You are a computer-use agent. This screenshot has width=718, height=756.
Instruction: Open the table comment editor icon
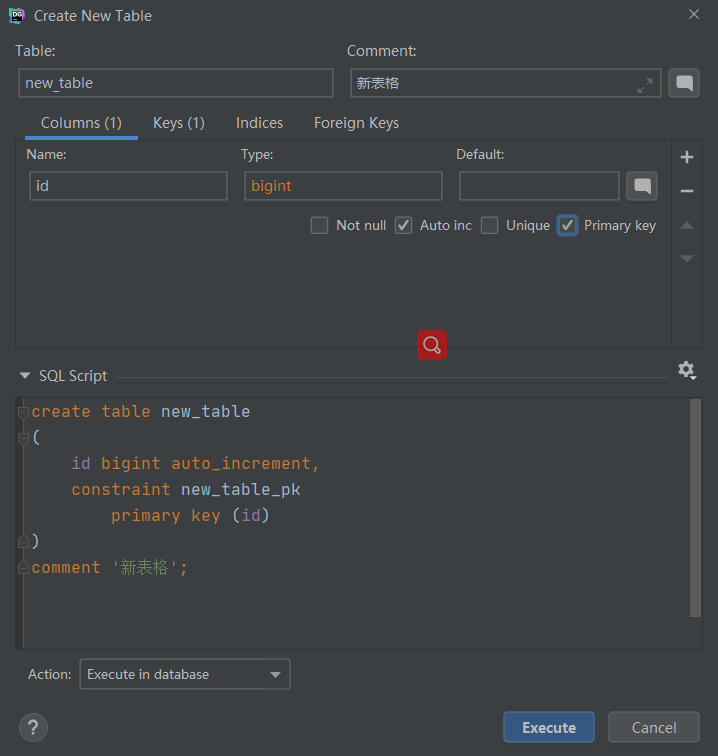pyautogui.click(x=684, y=83)
